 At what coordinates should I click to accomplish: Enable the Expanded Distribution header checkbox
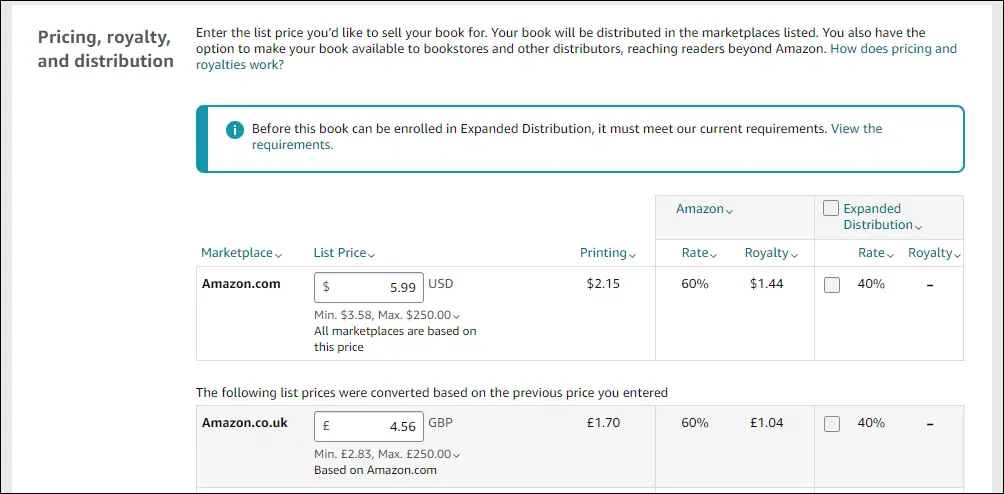pos(831,209)
